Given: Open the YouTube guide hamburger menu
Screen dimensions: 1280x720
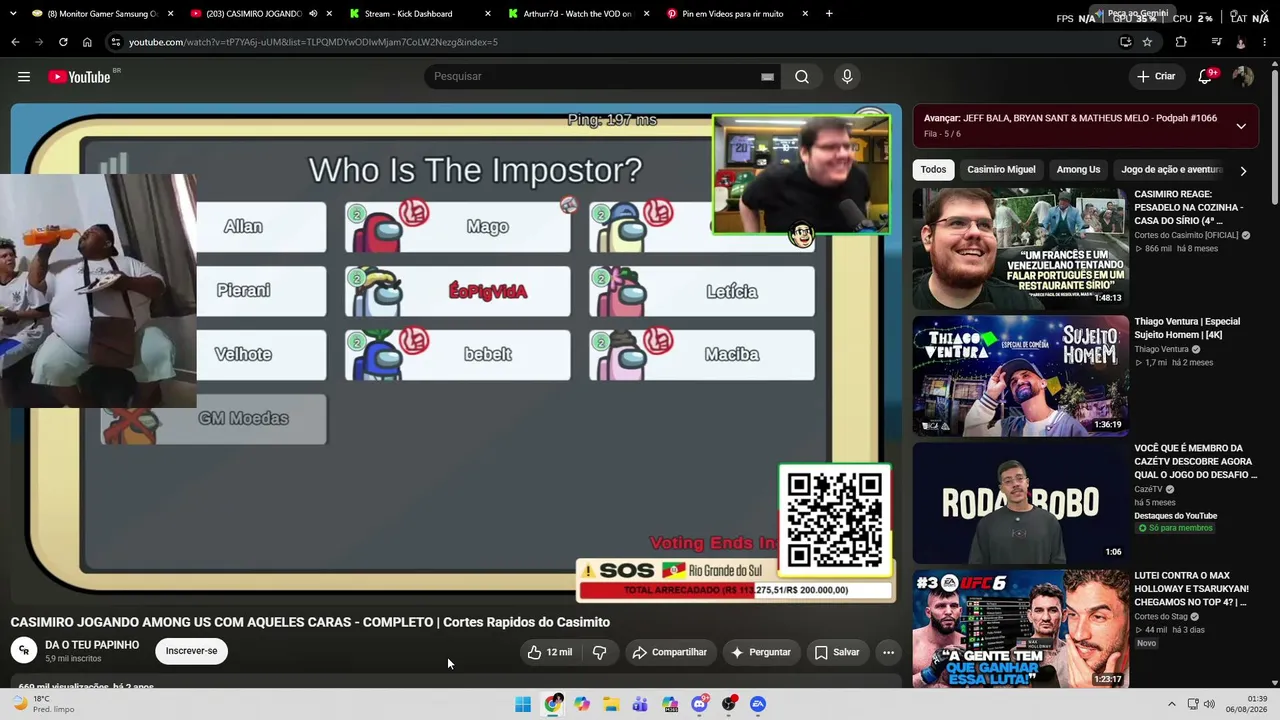Looking at the screenshot, I should [24, 77].
